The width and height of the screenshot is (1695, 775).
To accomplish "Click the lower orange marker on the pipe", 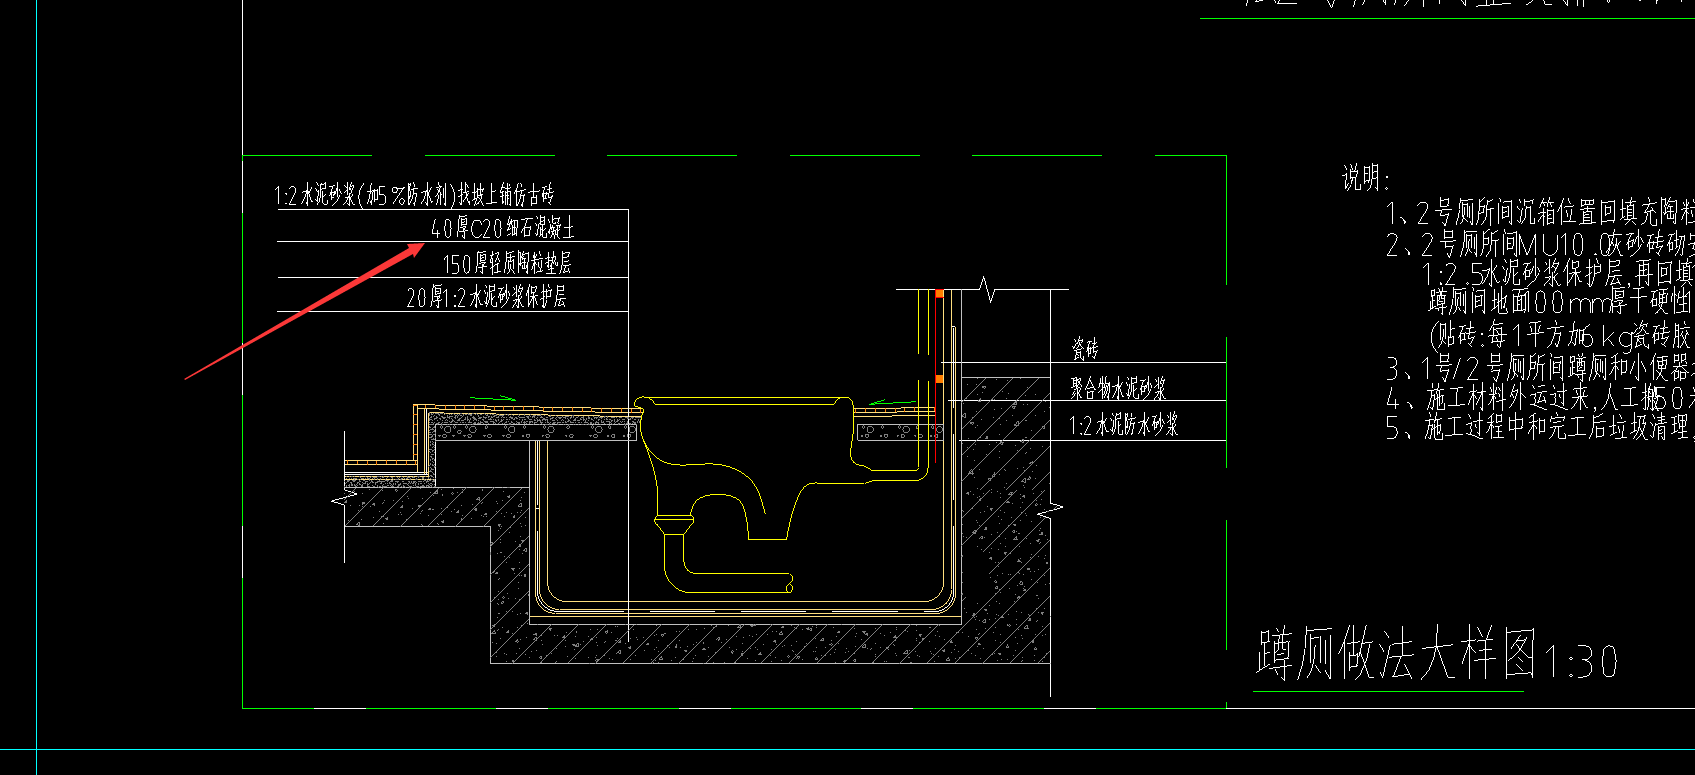I will (939, 379).
